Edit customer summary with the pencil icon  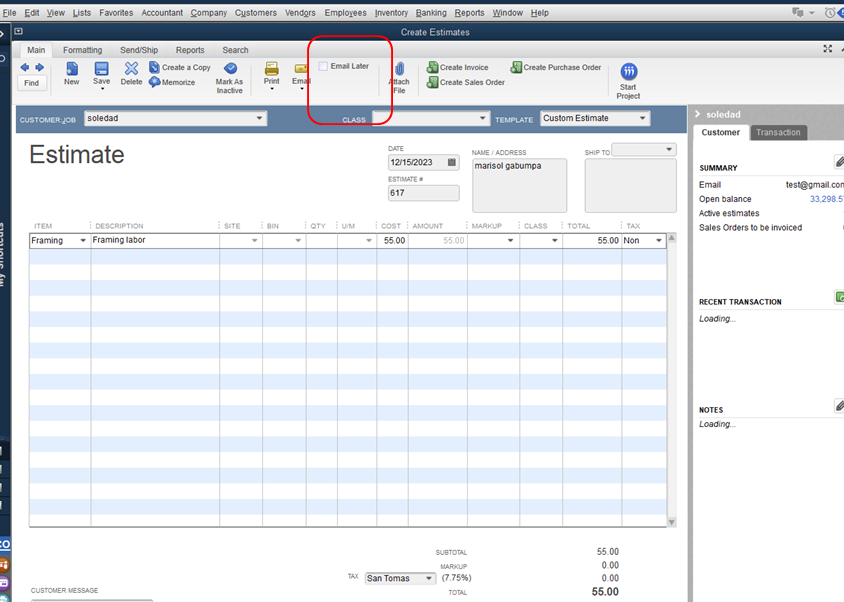click(x=840, y=162)
